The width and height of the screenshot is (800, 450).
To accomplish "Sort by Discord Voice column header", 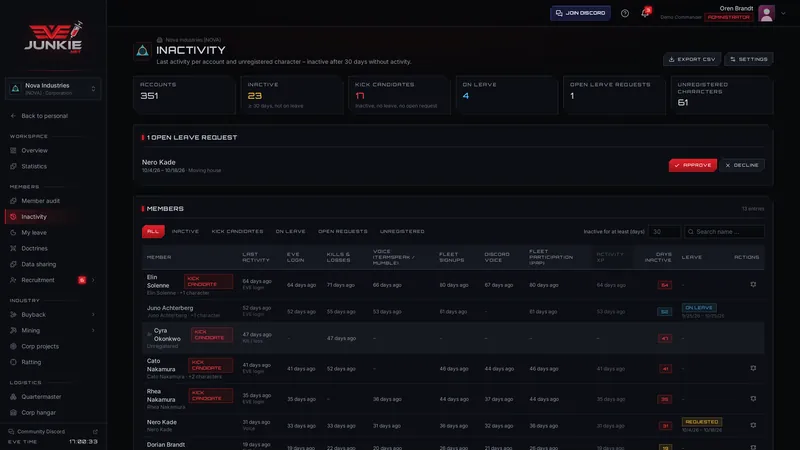I will [x=497, y=257].
